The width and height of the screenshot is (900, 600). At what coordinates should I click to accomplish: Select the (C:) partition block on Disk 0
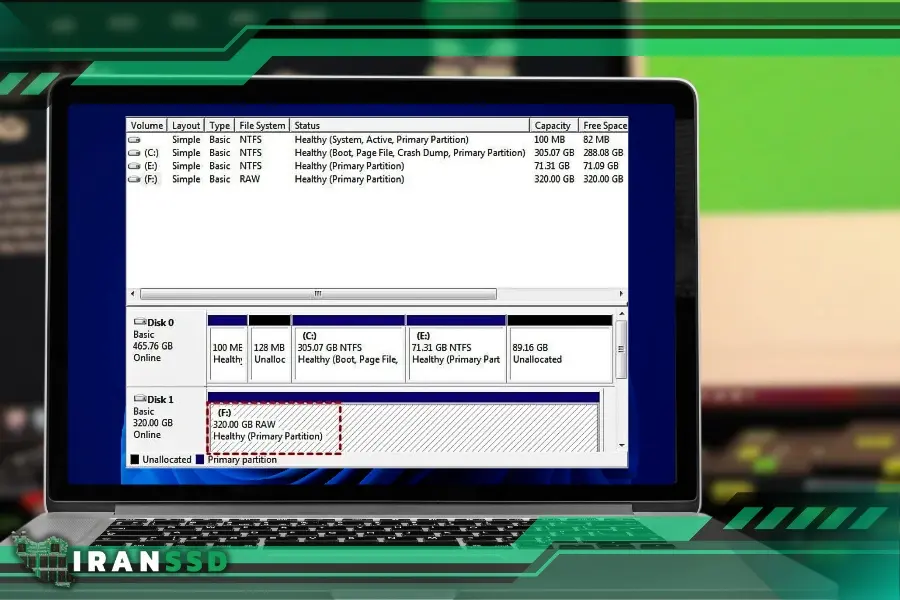tap(349, 352)
